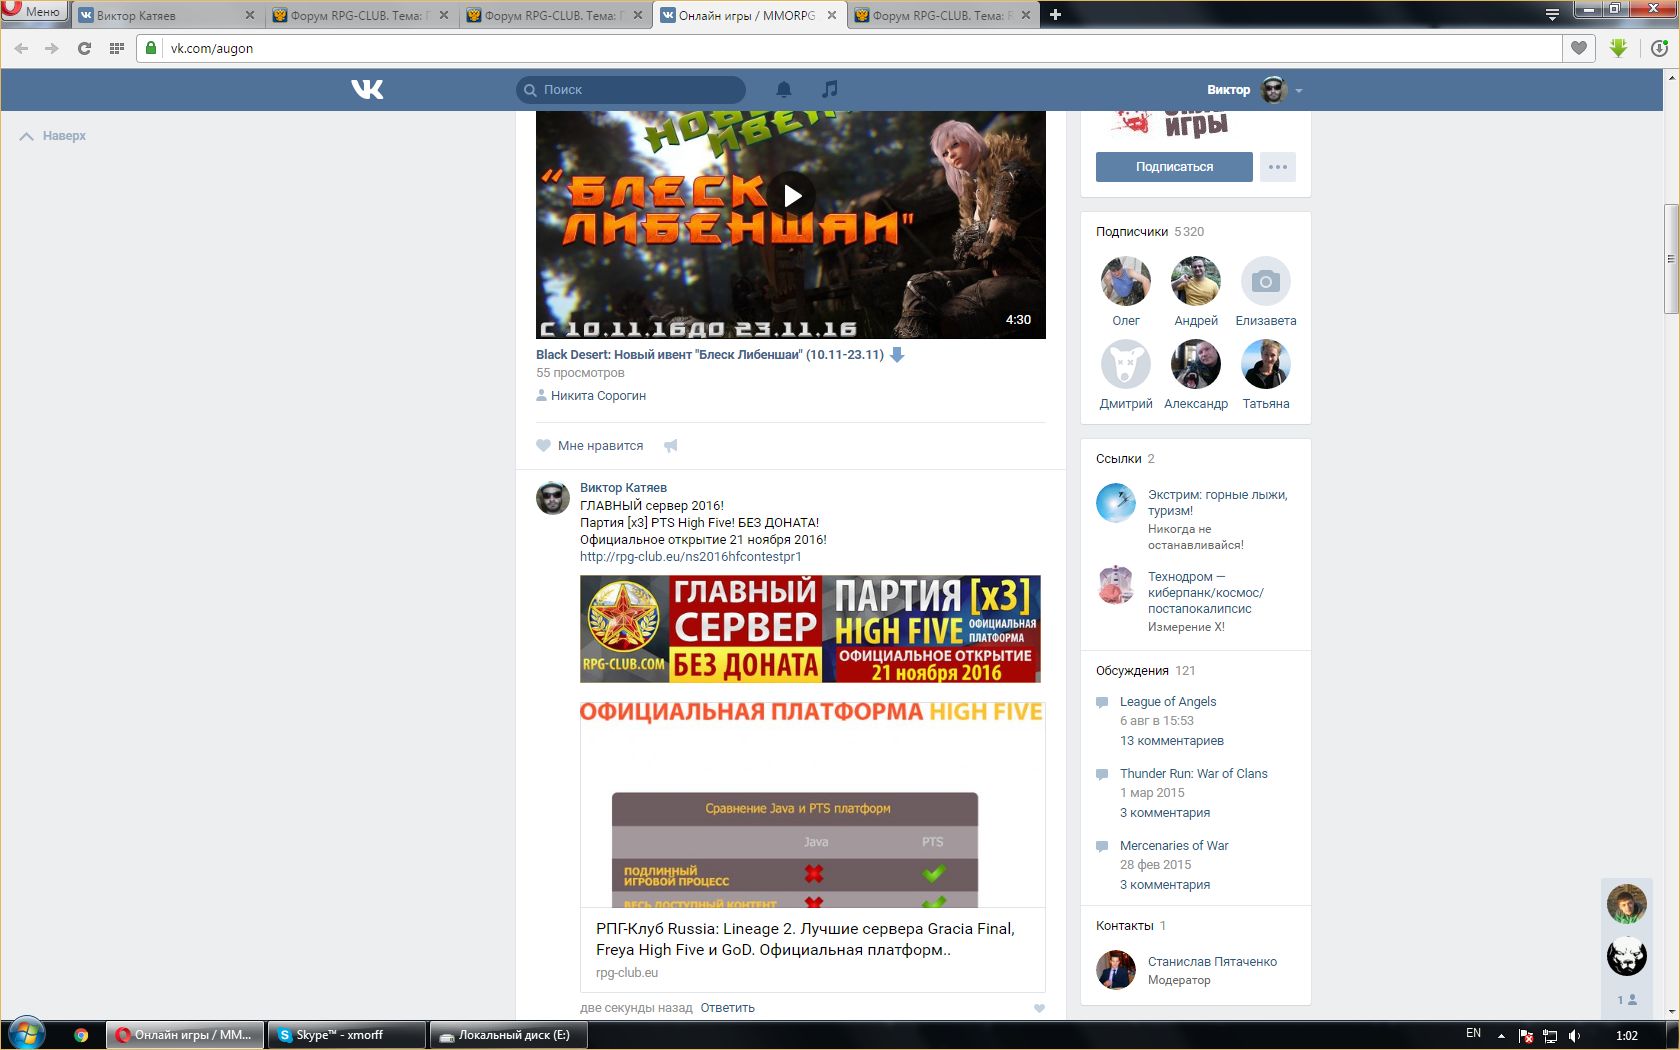Reload the current page
1680x1050 pixels.
(x=84, y=48)
